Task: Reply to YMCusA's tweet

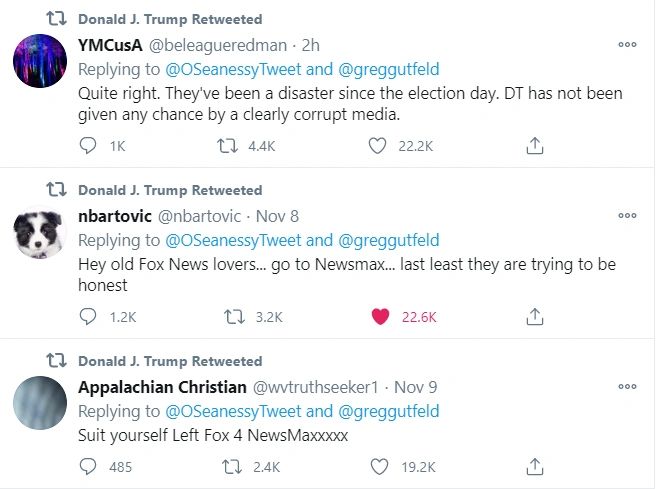Action: [88, 146]
